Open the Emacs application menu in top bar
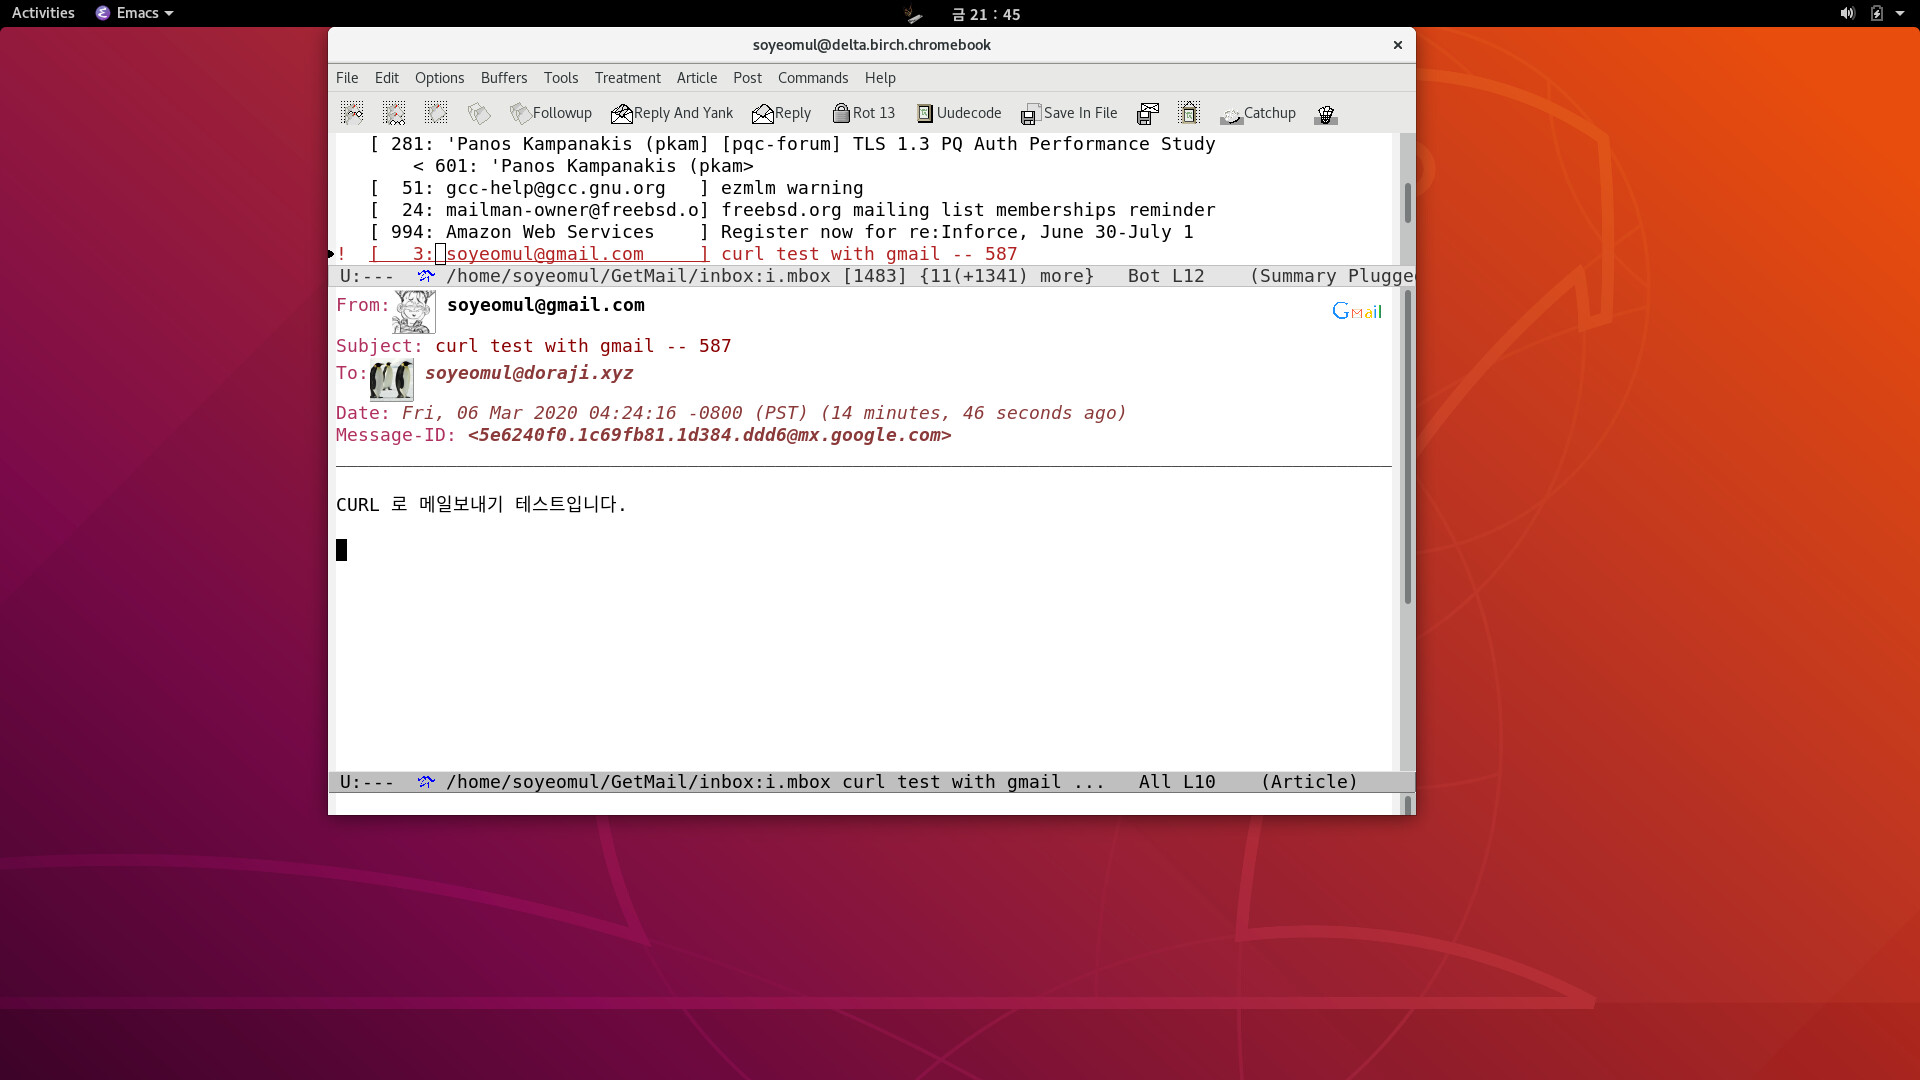 click(x=135, y=13)
